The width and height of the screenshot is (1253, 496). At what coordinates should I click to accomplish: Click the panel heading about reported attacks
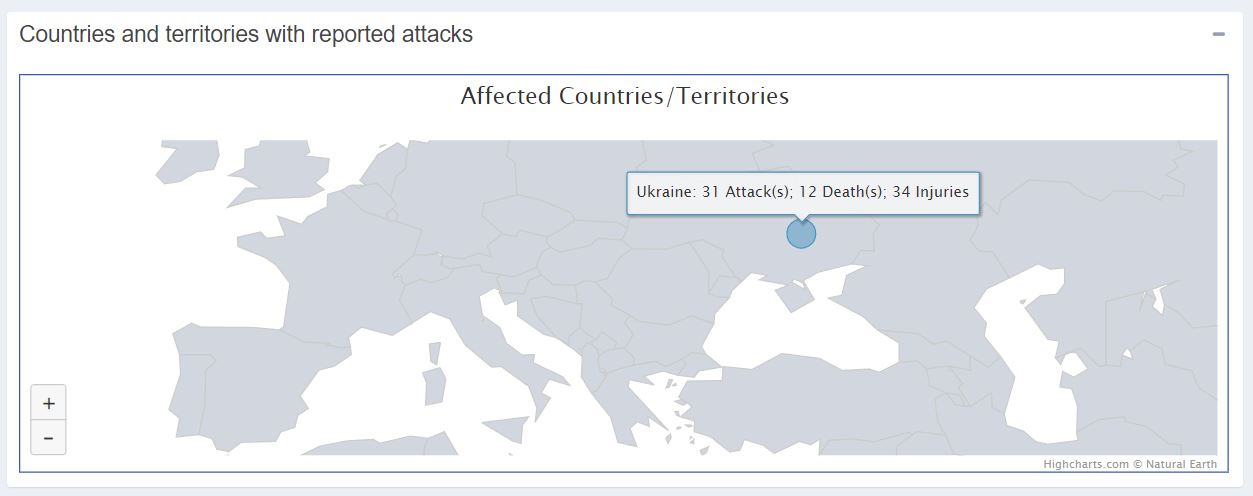[246, 34]
